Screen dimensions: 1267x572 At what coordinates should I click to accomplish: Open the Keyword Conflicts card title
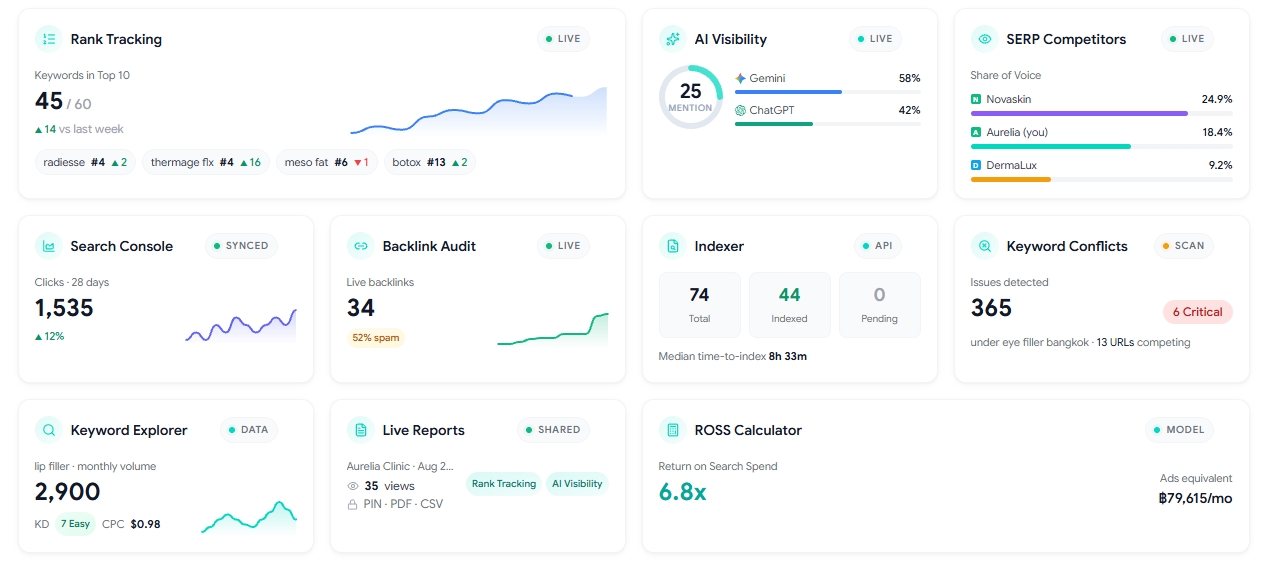click(x=1067, y=246)
